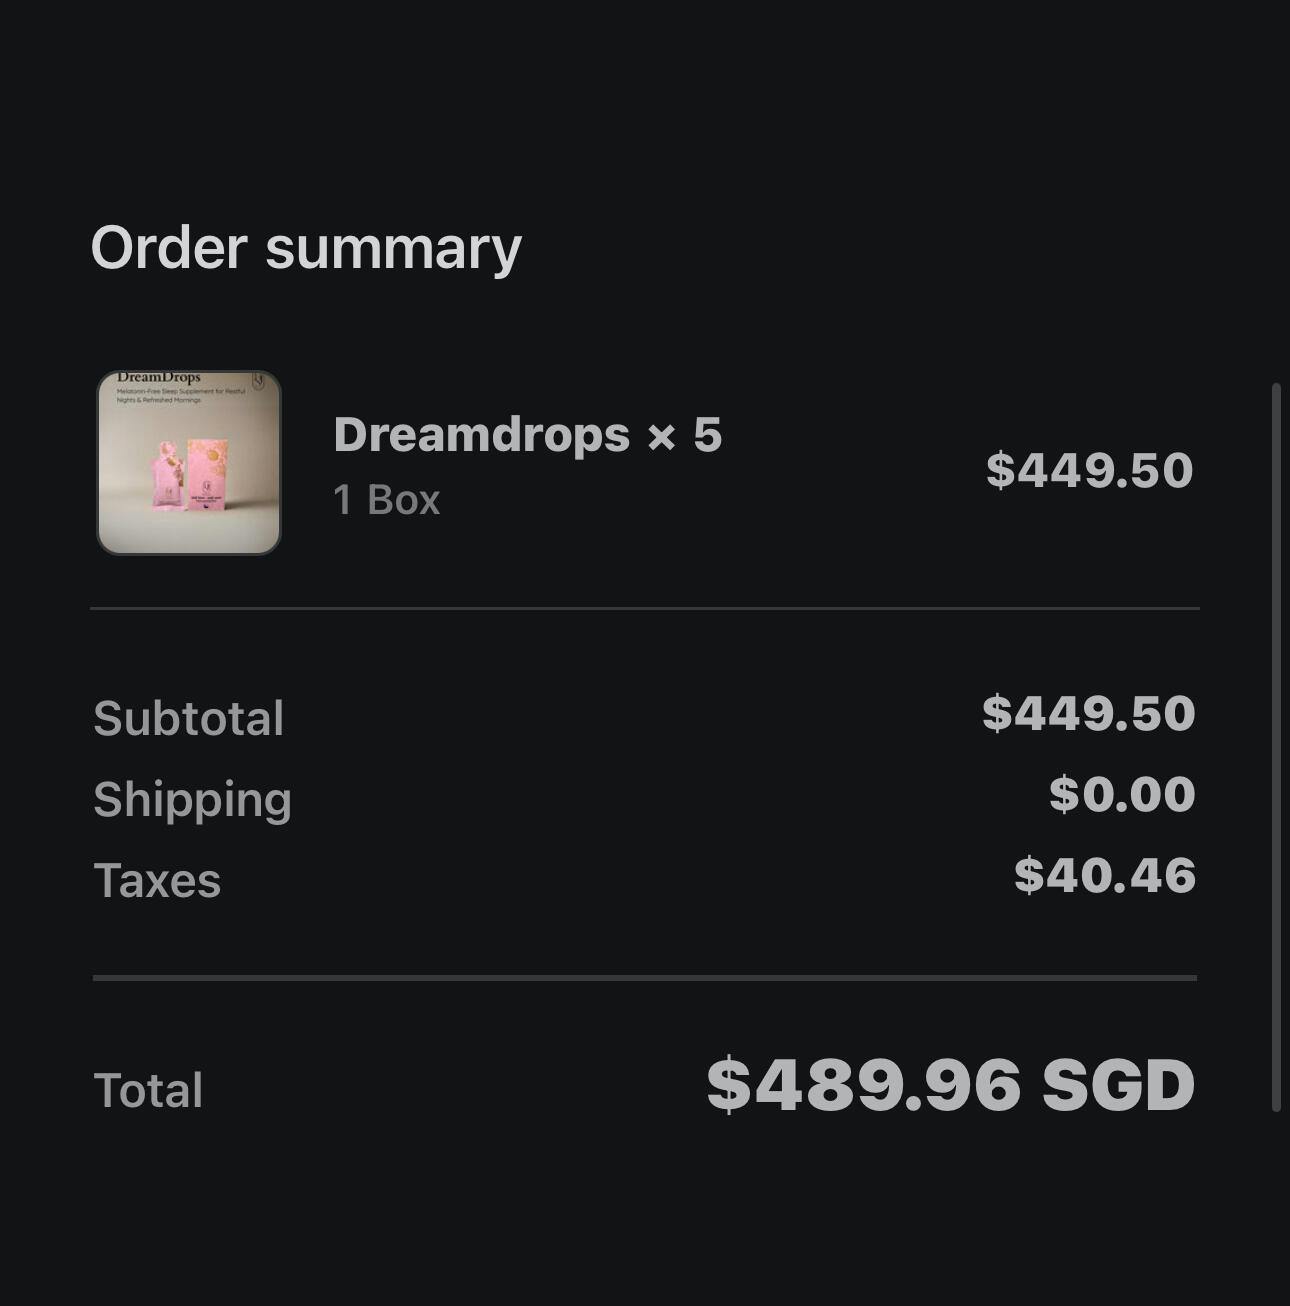Click the "Dreamdrops × 5" product name
Image resolution: width=1290 pixels, height=1306 pixels.
pyautogui.click(x=527, y=435)
